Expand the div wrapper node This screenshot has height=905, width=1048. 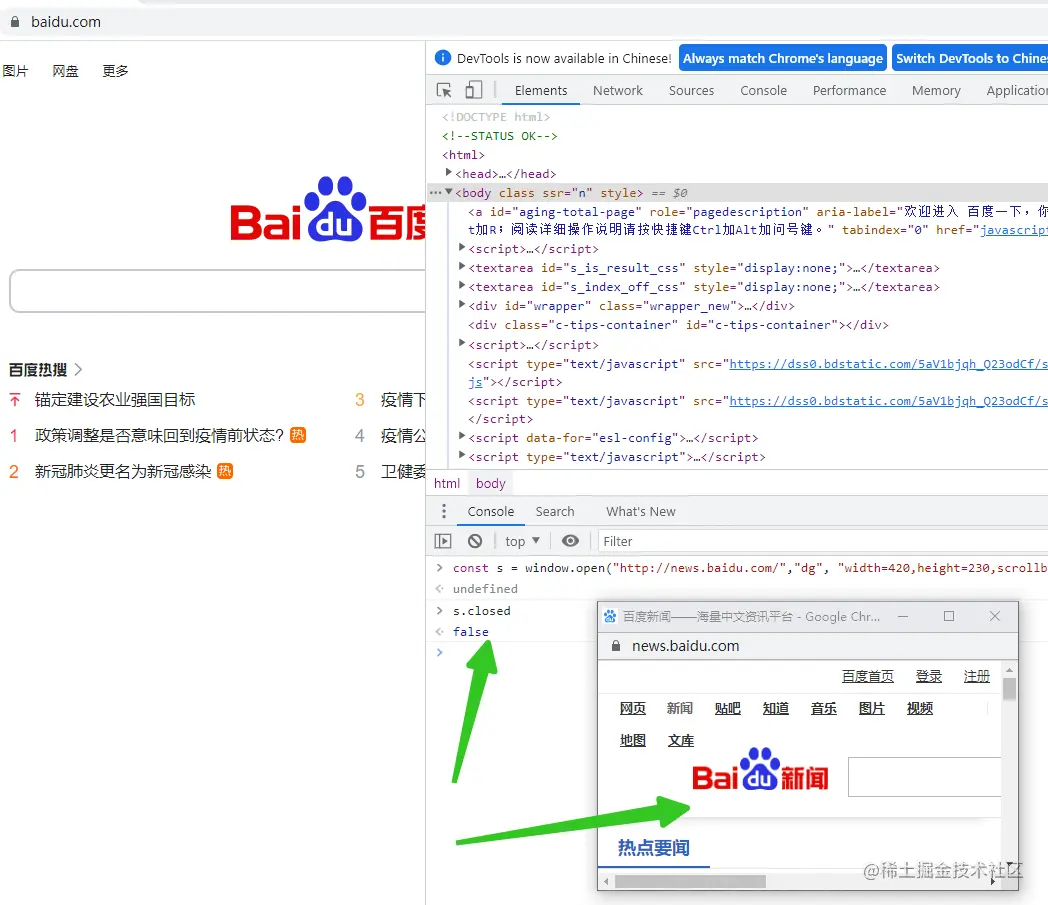pos(461,304)
